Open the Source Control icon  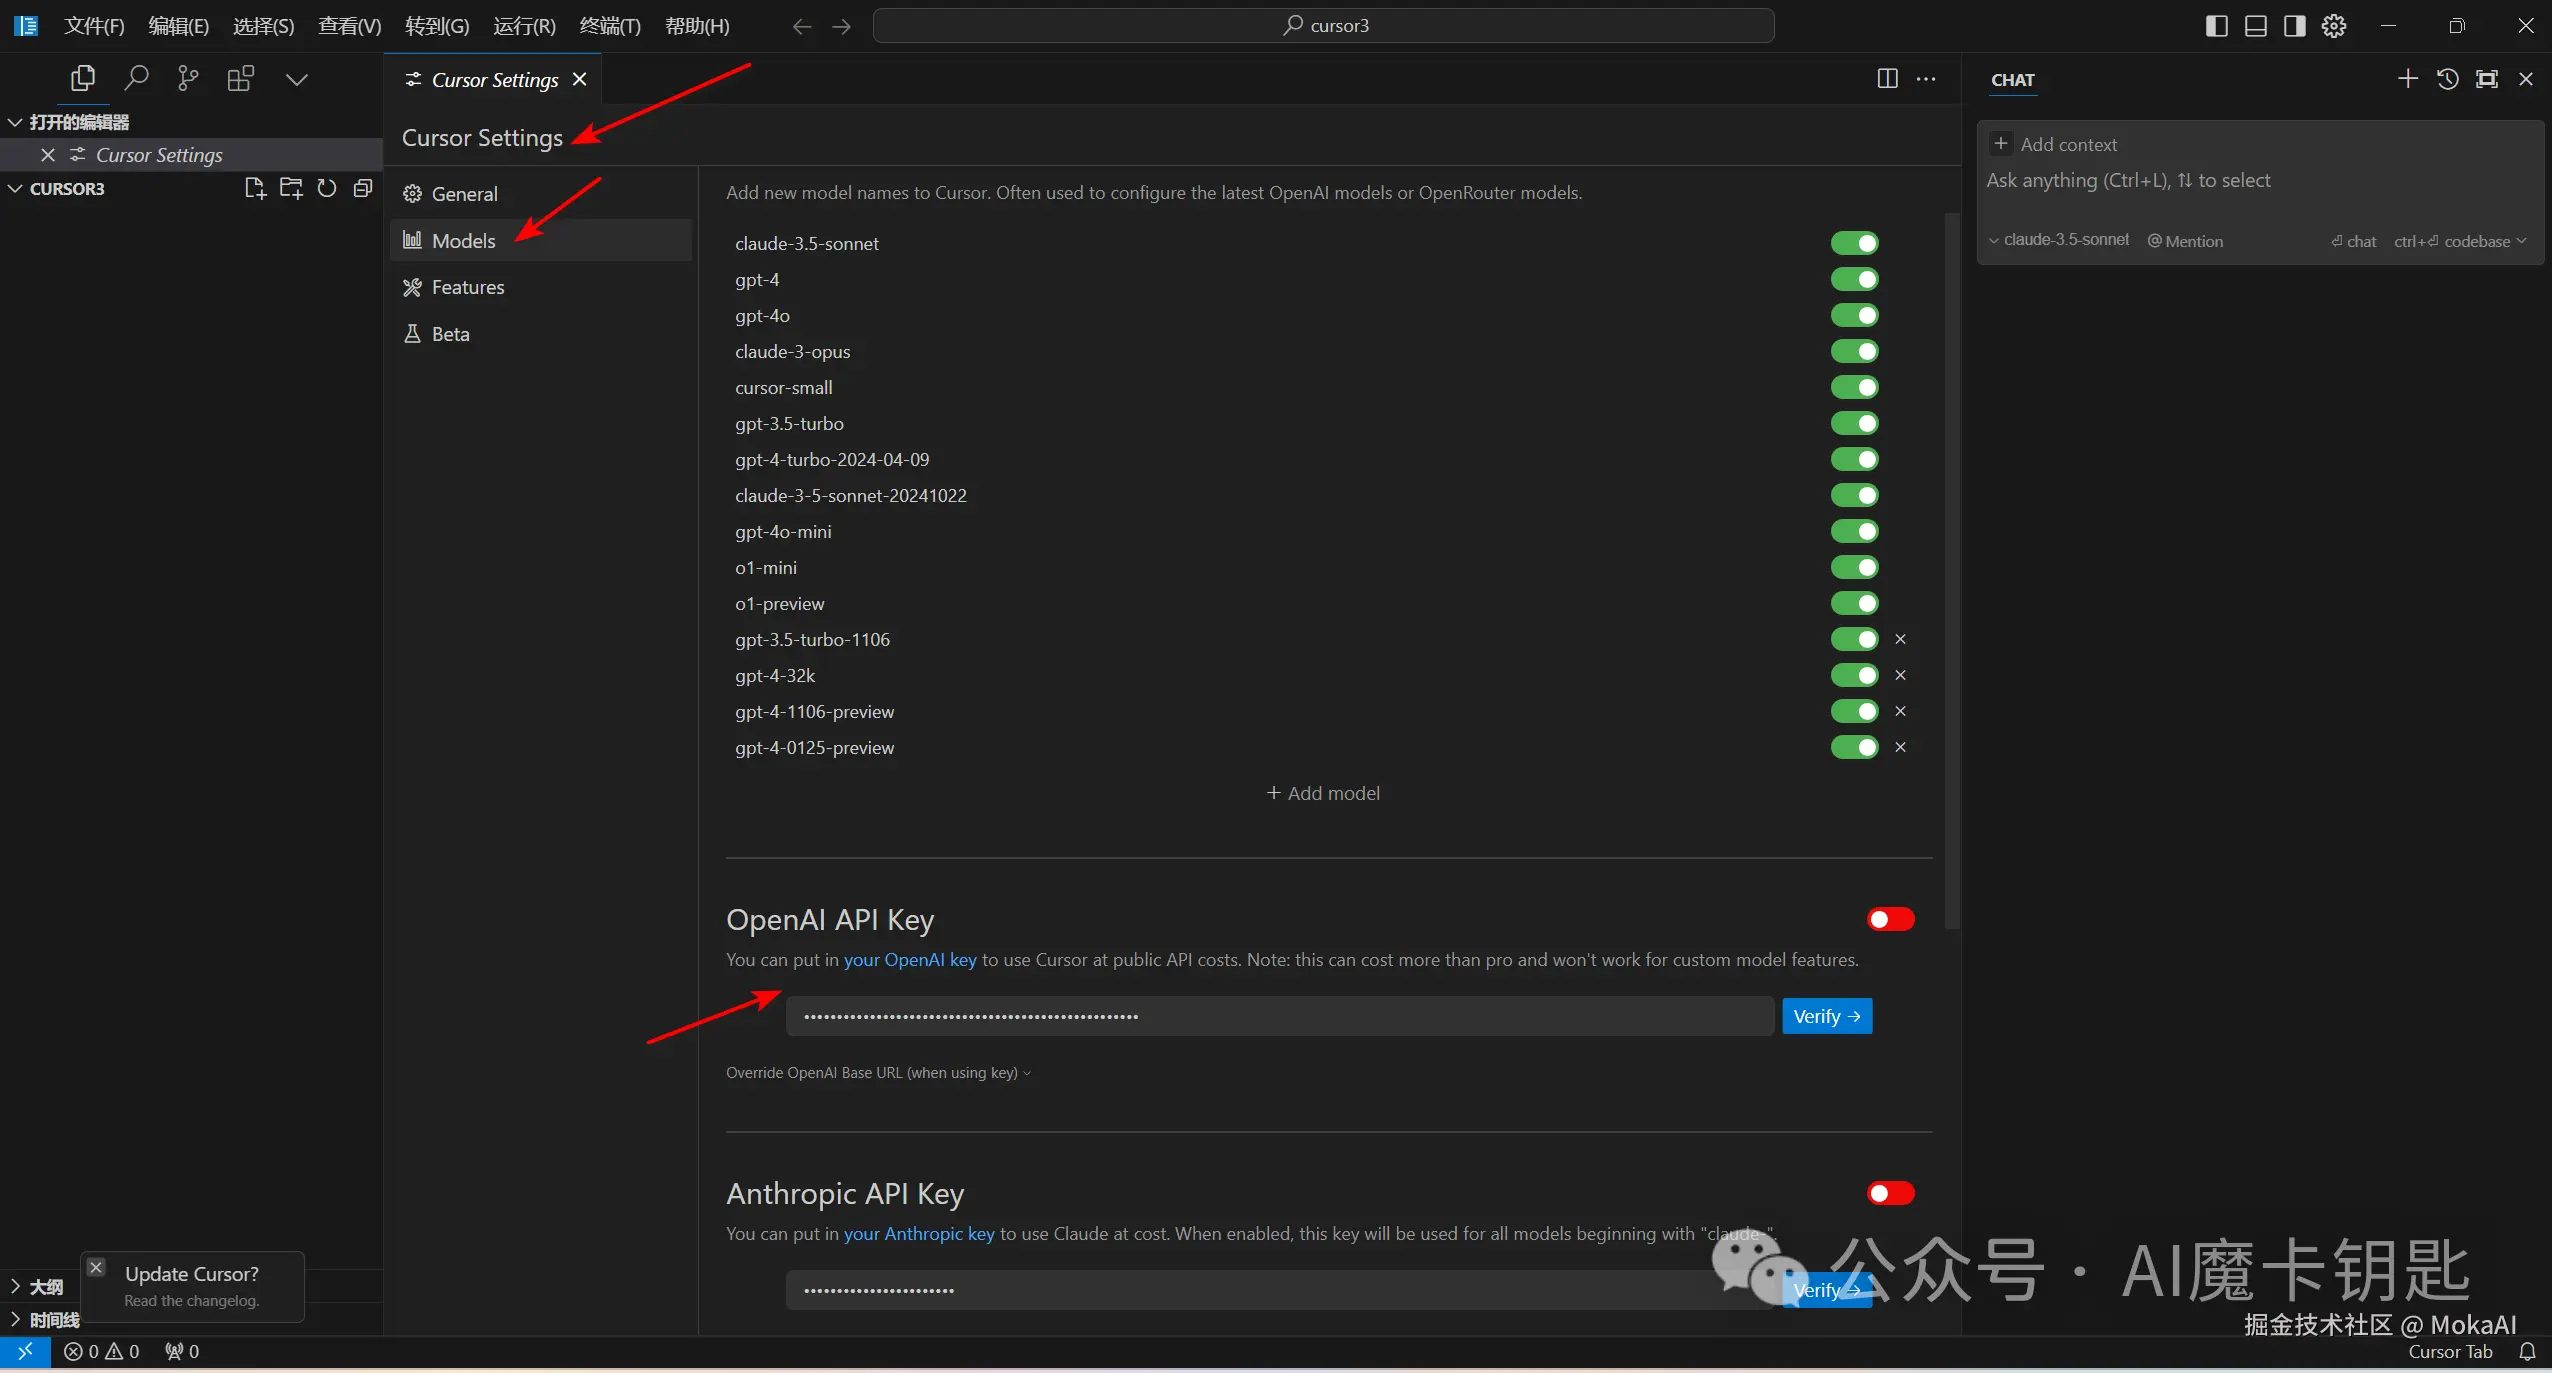187,78
